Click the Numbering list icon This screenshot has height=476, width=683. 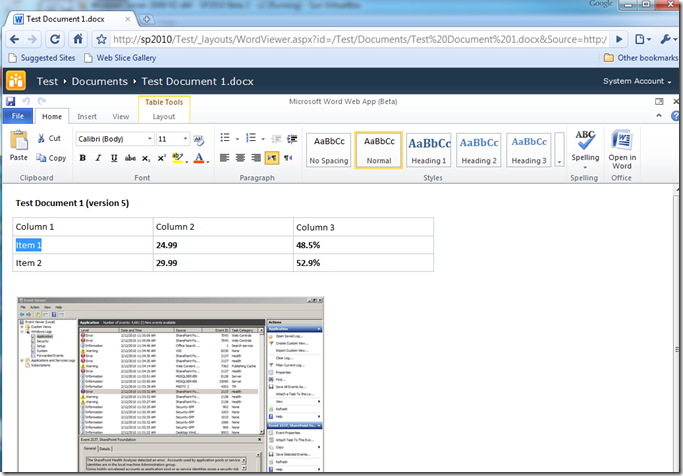pyautogui.click(x=251, y=138)
